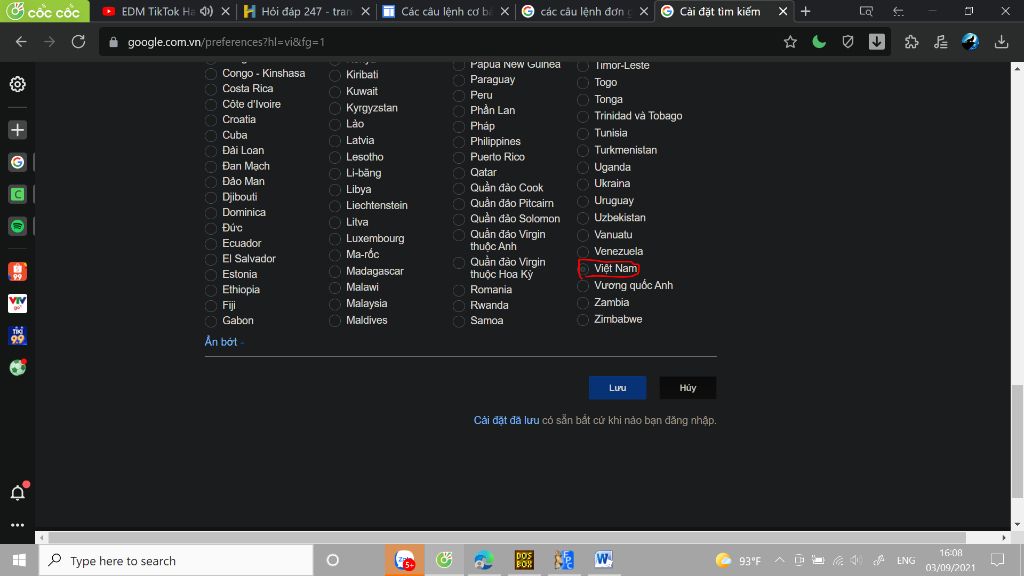Select Philippines as the region
Screen dimensions: 1024x576
tap(459, 142)
